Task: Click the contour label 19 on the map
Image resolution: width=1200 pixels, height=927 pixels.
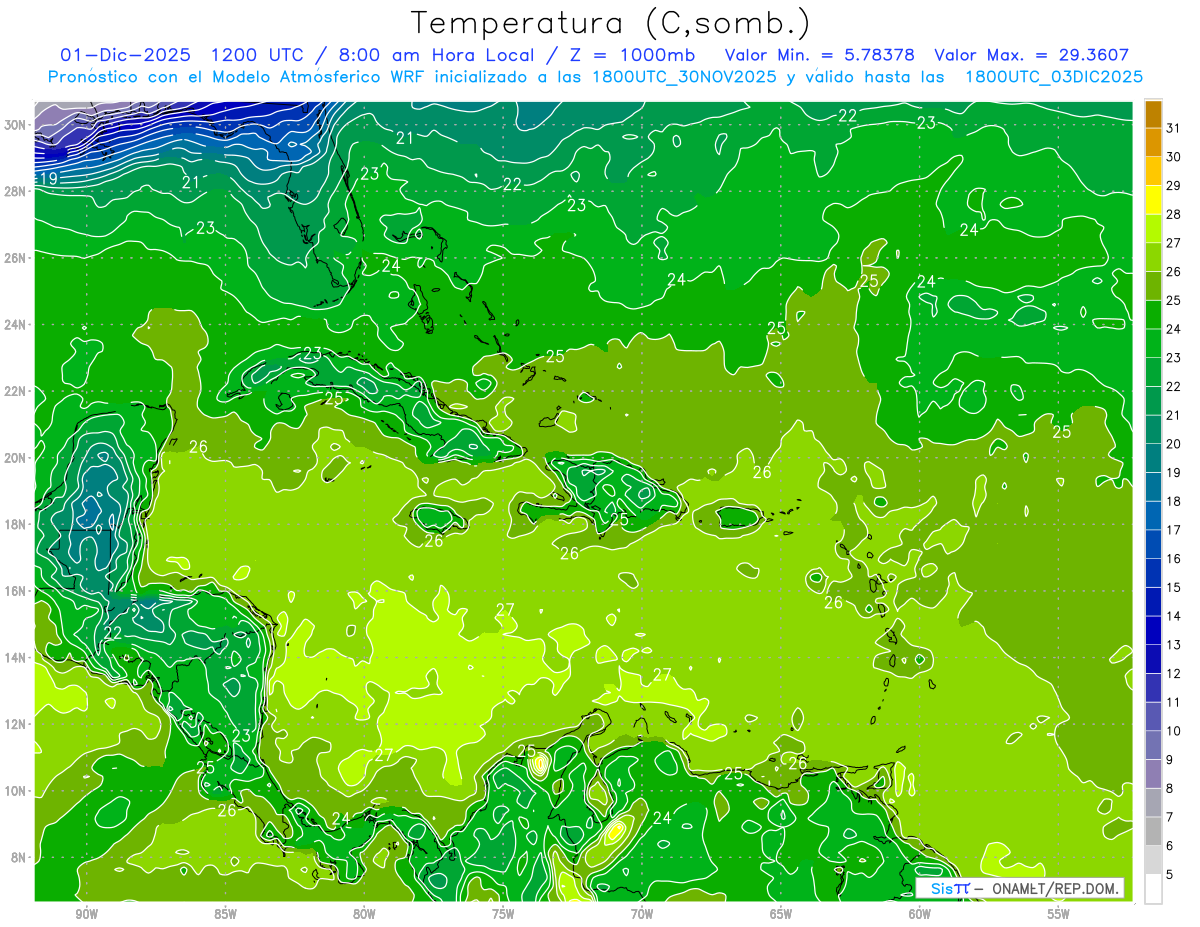Action: click(48, 179)
